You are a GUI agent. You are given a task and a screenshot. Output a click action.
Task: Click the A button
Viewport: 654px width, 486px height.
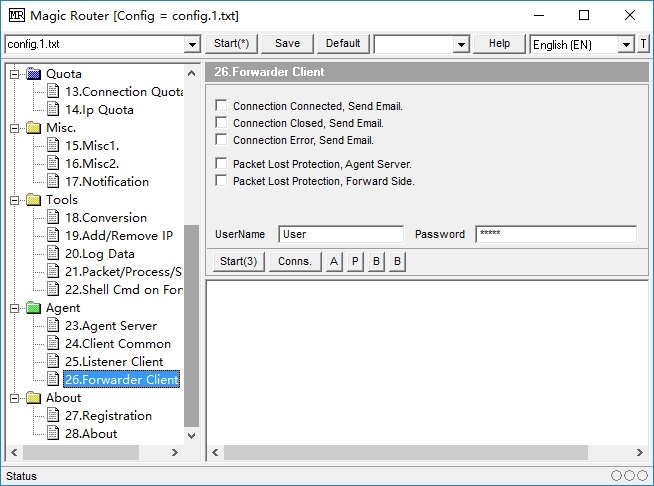(334, 262)
